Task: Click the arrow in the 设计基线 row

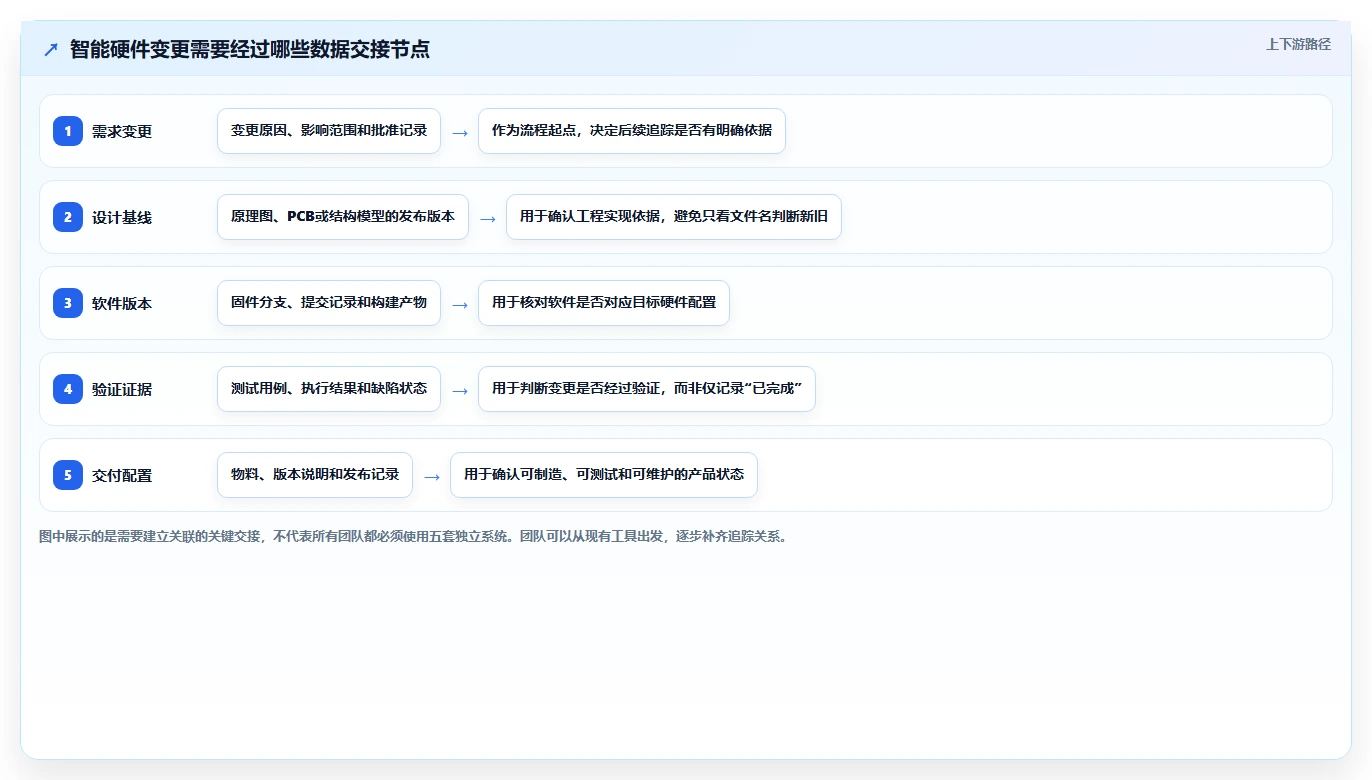Action: pyautogui.click(x=488, y=218)
